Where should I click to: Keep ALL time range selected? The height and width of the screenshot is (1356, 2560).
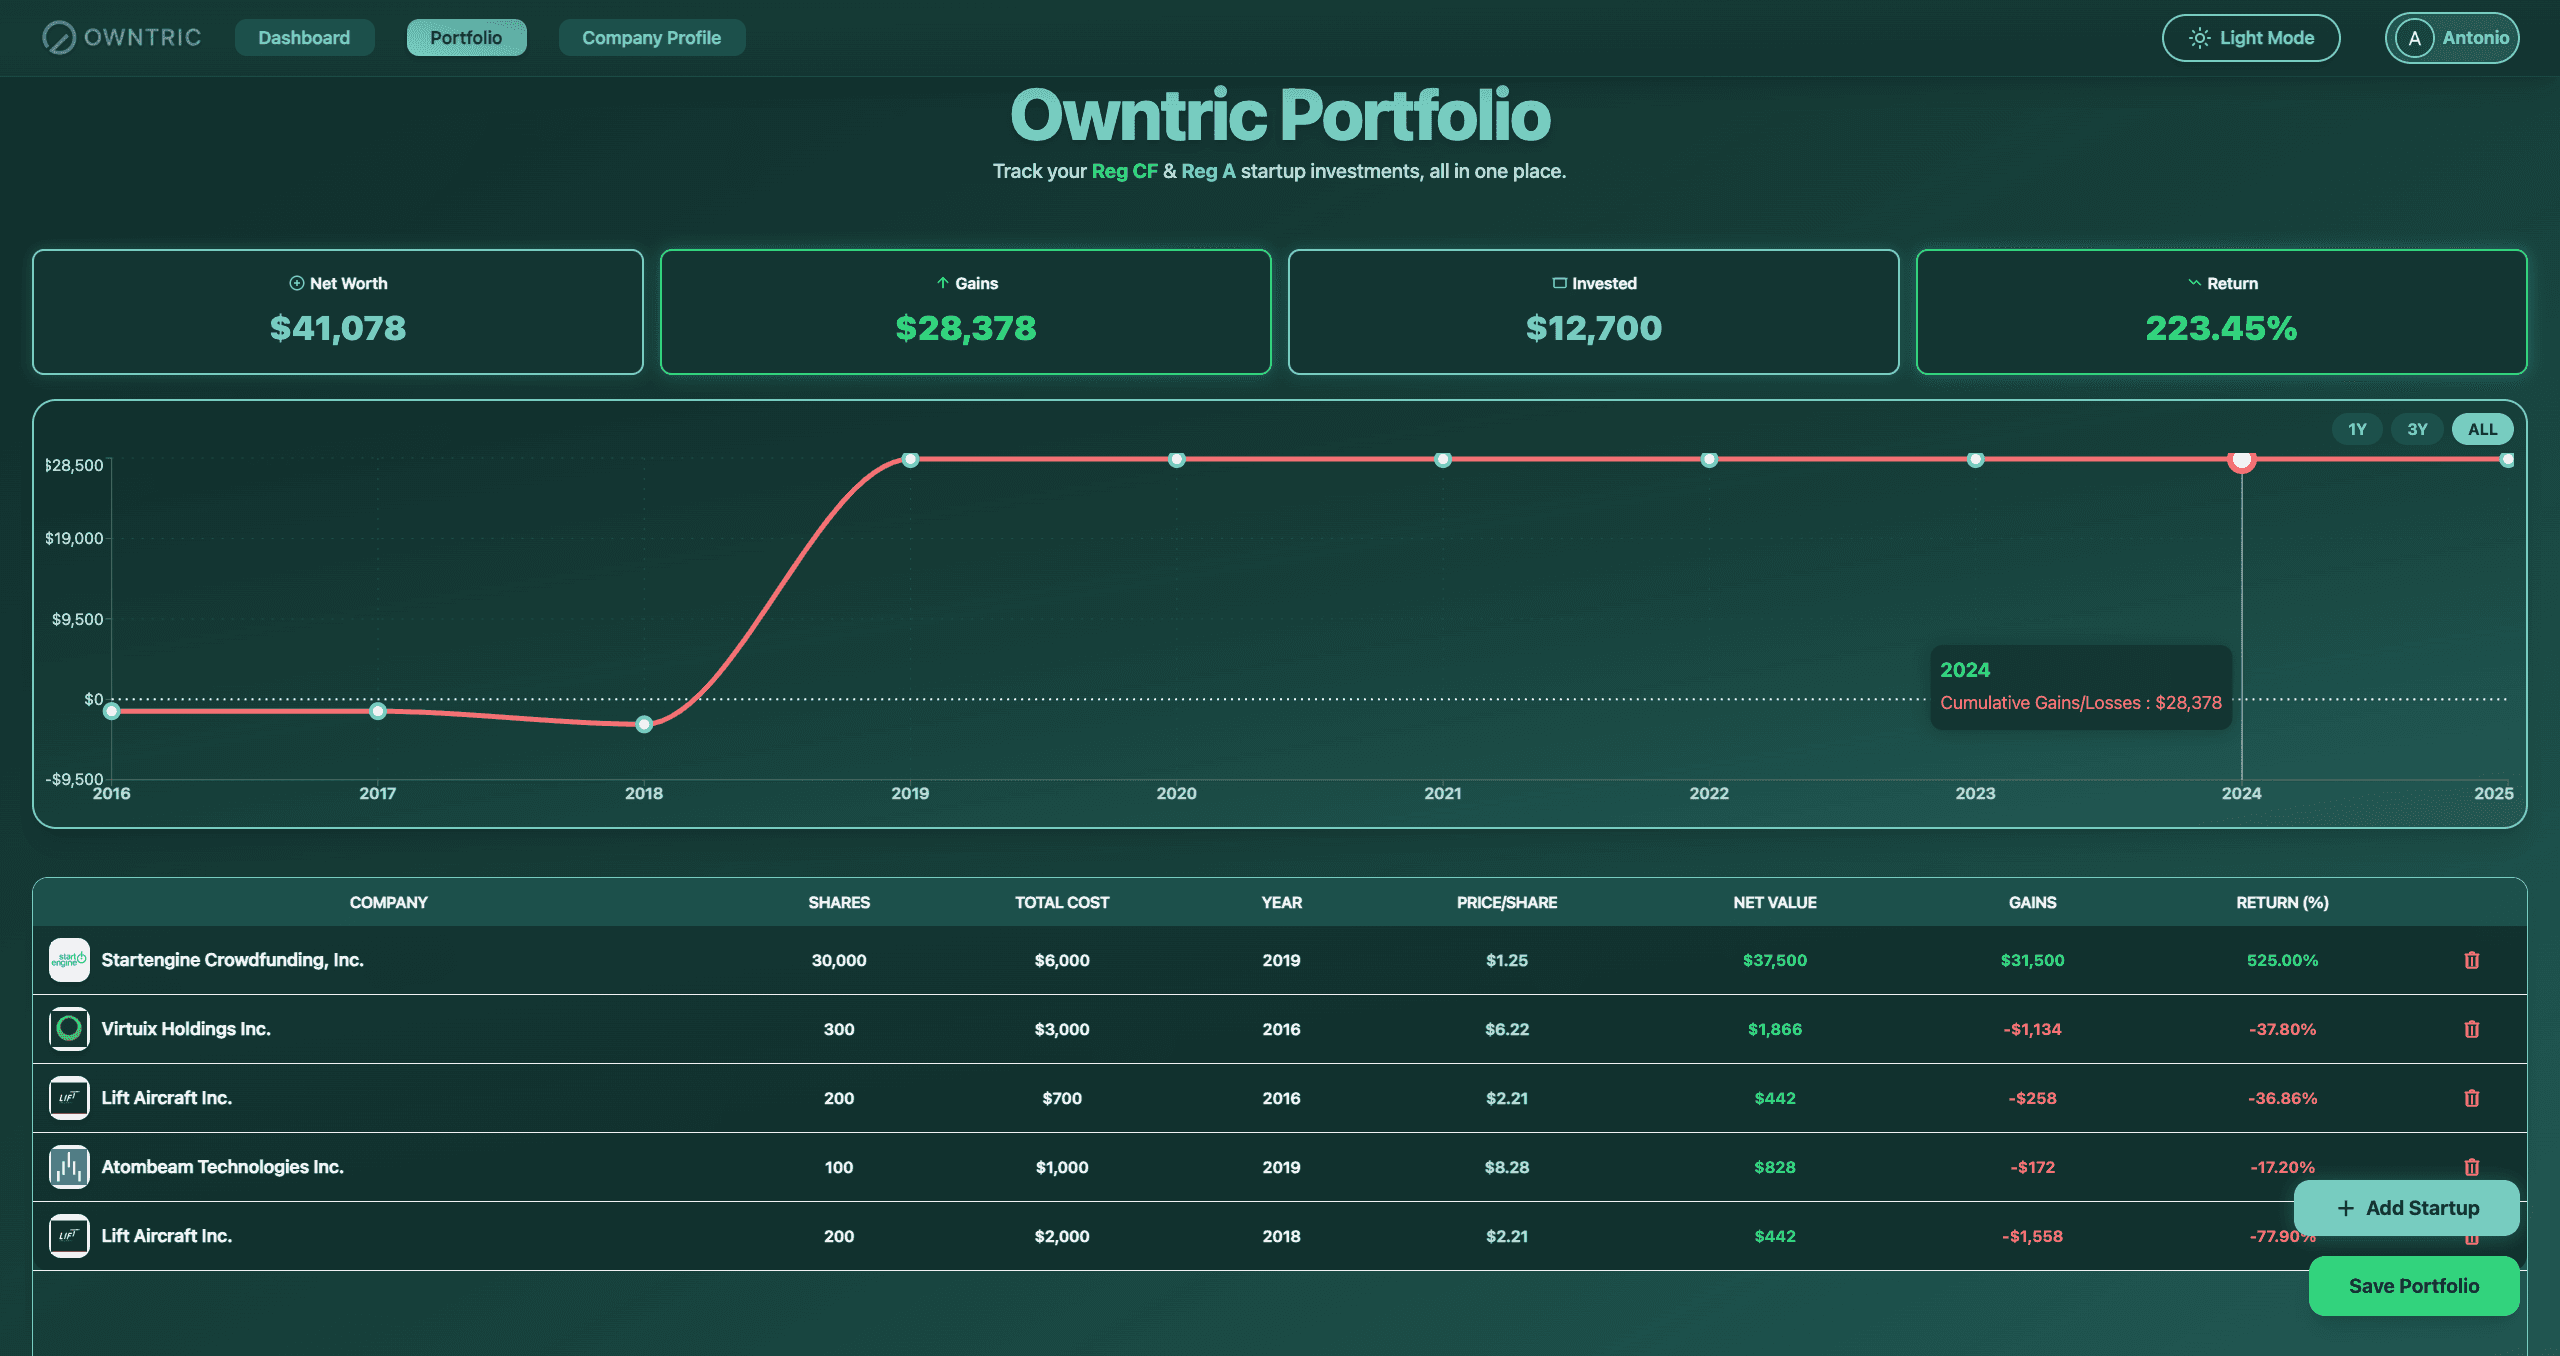[x=2481, y=428]
